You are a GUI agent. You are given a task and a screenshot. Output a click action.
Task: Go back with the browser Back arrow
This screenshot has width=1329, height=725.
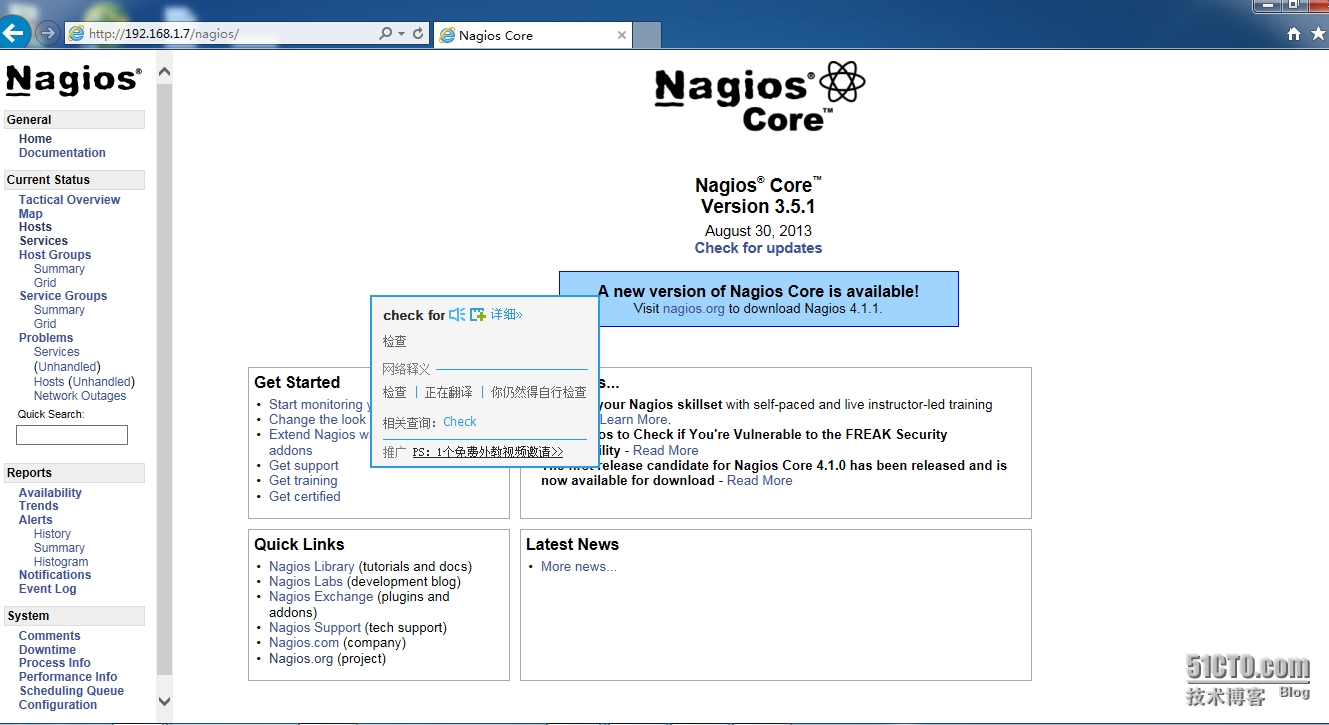pos(13,33)
